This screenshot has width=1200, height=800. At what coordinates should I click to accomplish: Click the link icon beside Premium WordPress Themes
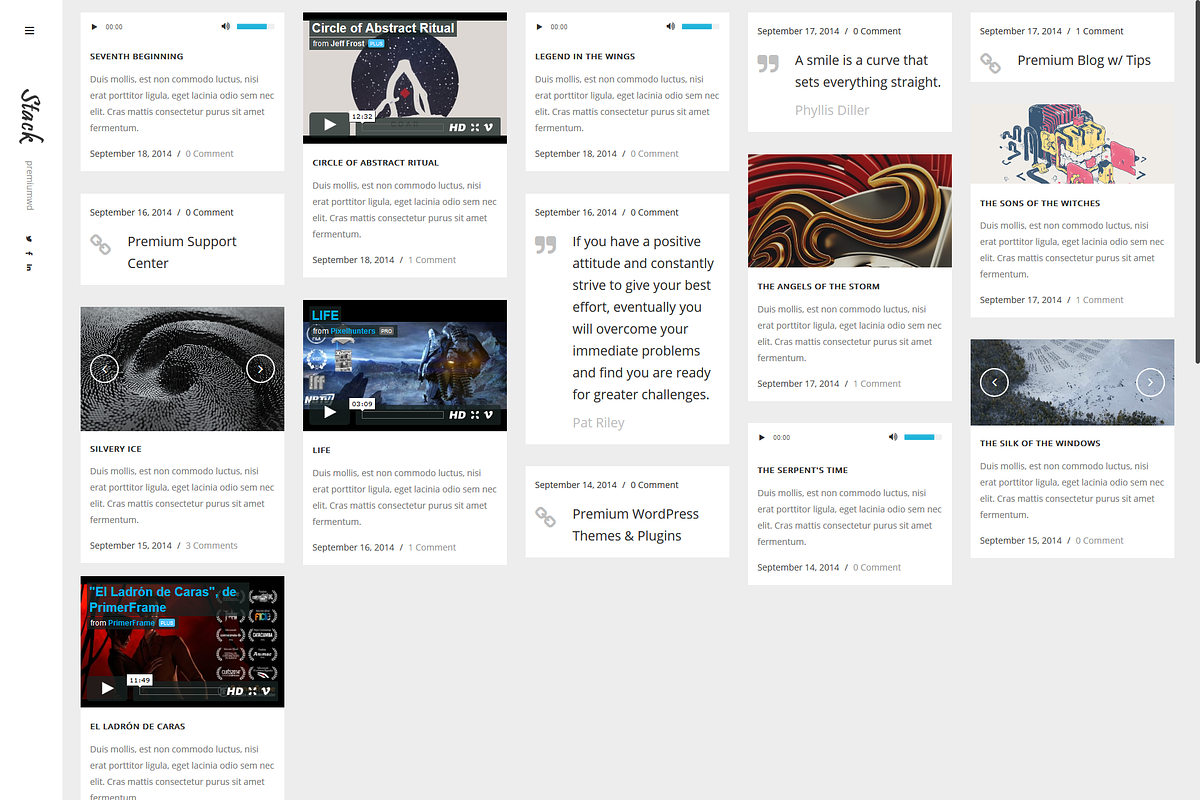click(x=545, y=517)
